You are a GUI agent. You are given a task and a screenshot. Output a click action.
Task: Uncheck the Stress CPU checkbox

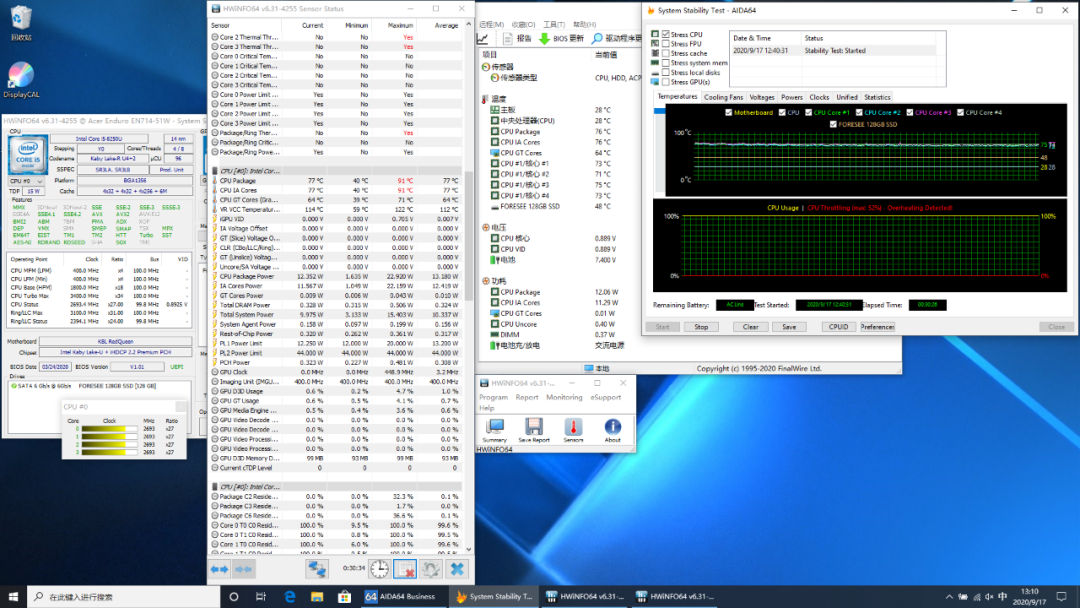666,35
